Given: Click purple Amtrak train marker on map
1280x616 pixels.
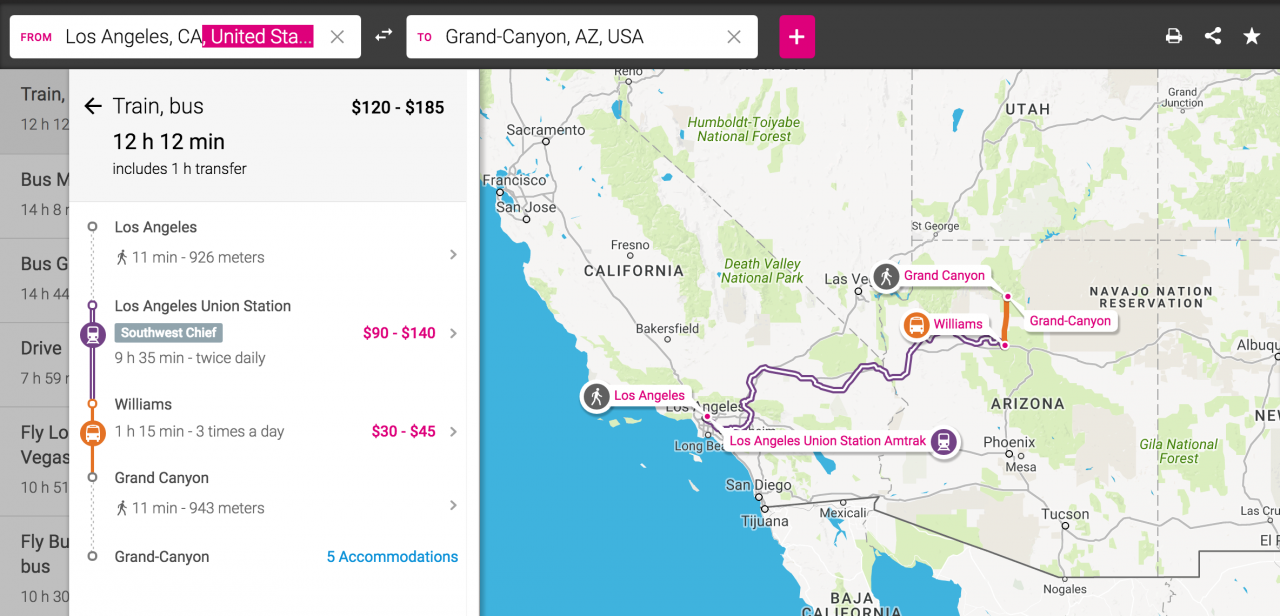Looking at the screenshot, I should 943,441.
